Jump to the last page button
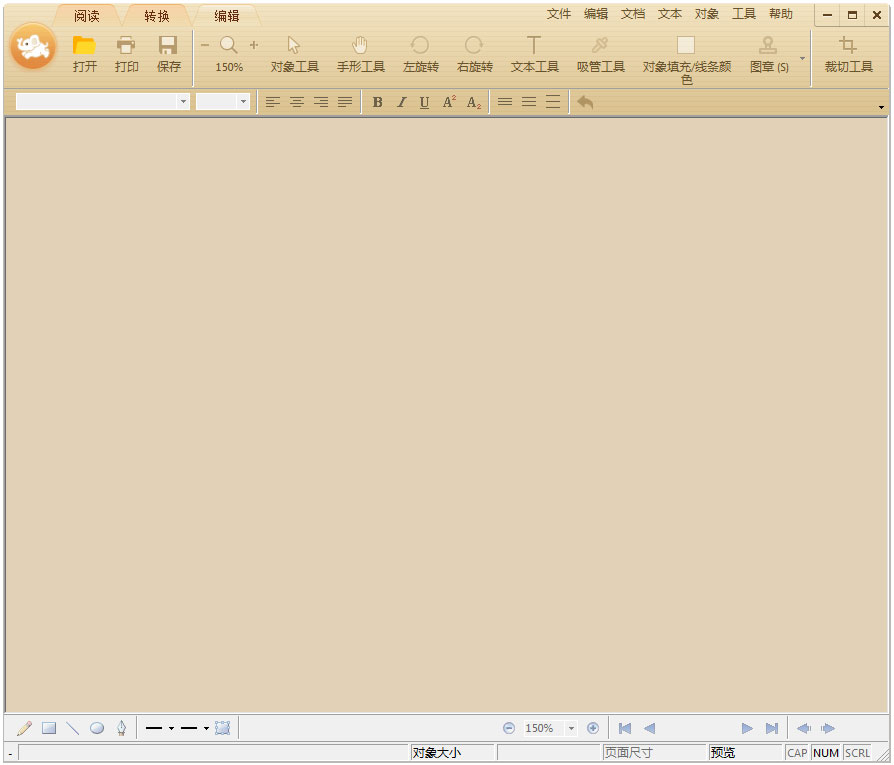 [x=772, y=728]
